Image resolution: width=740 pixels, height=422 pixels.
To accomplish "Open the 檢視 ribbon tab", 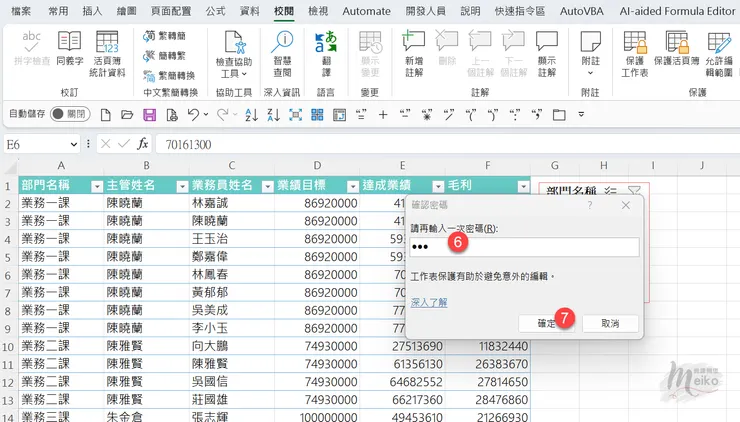I will pos(318,12).
